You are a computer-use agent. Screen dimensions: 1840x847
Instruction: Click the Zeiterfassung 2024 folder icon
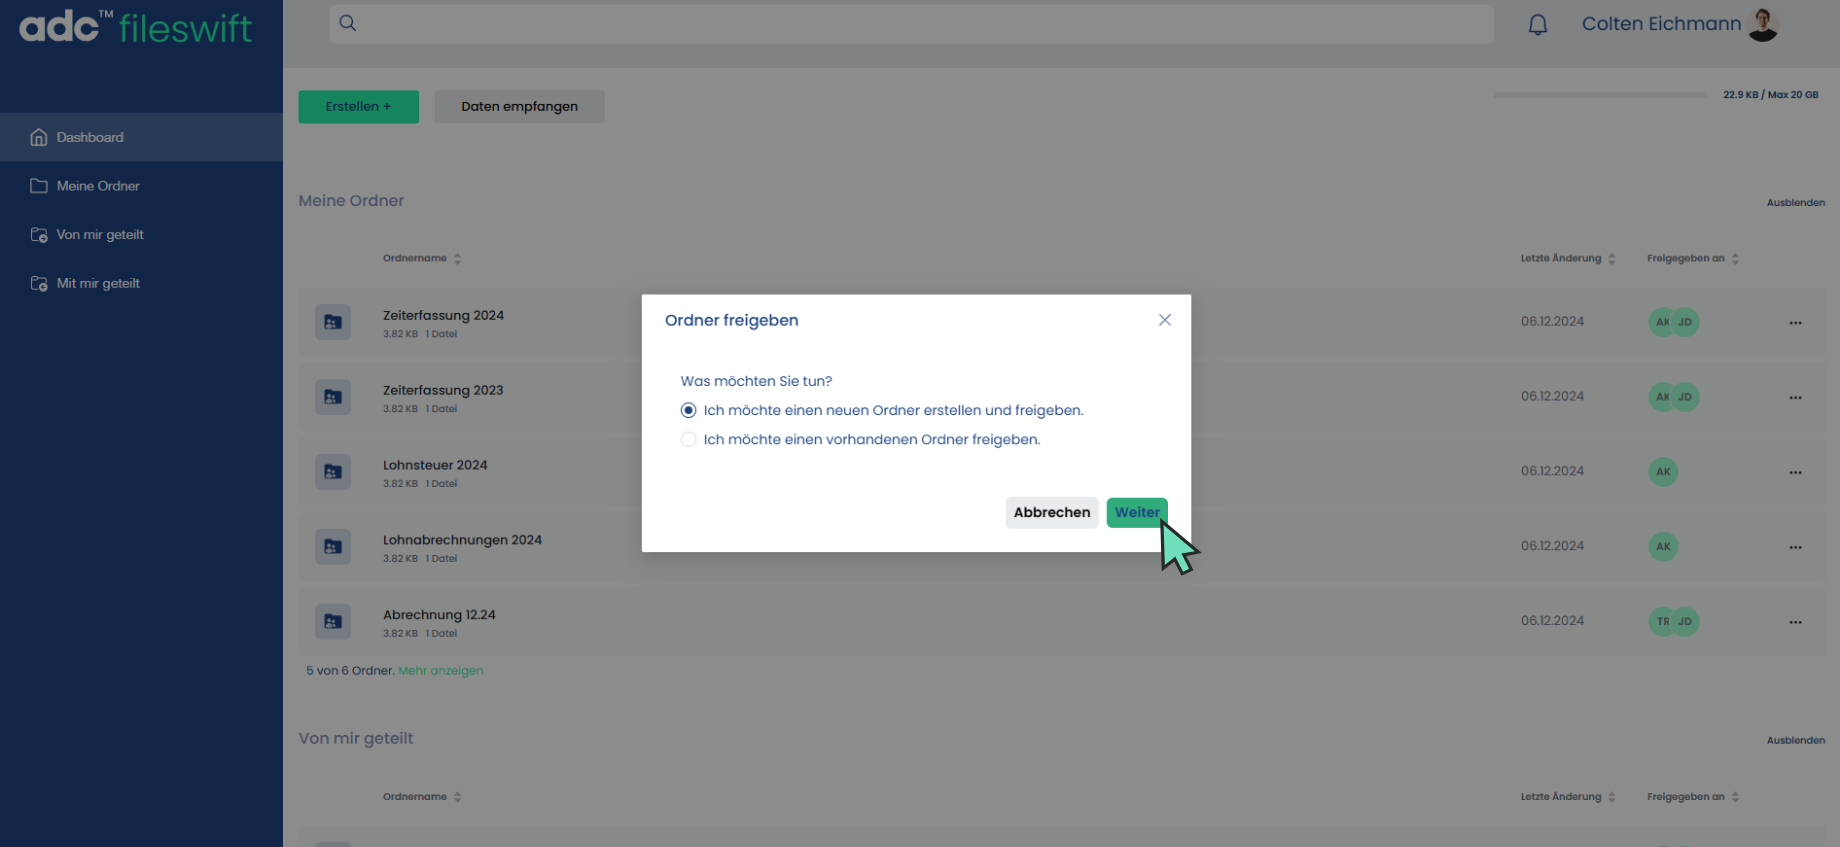click(x=333, y=322)
